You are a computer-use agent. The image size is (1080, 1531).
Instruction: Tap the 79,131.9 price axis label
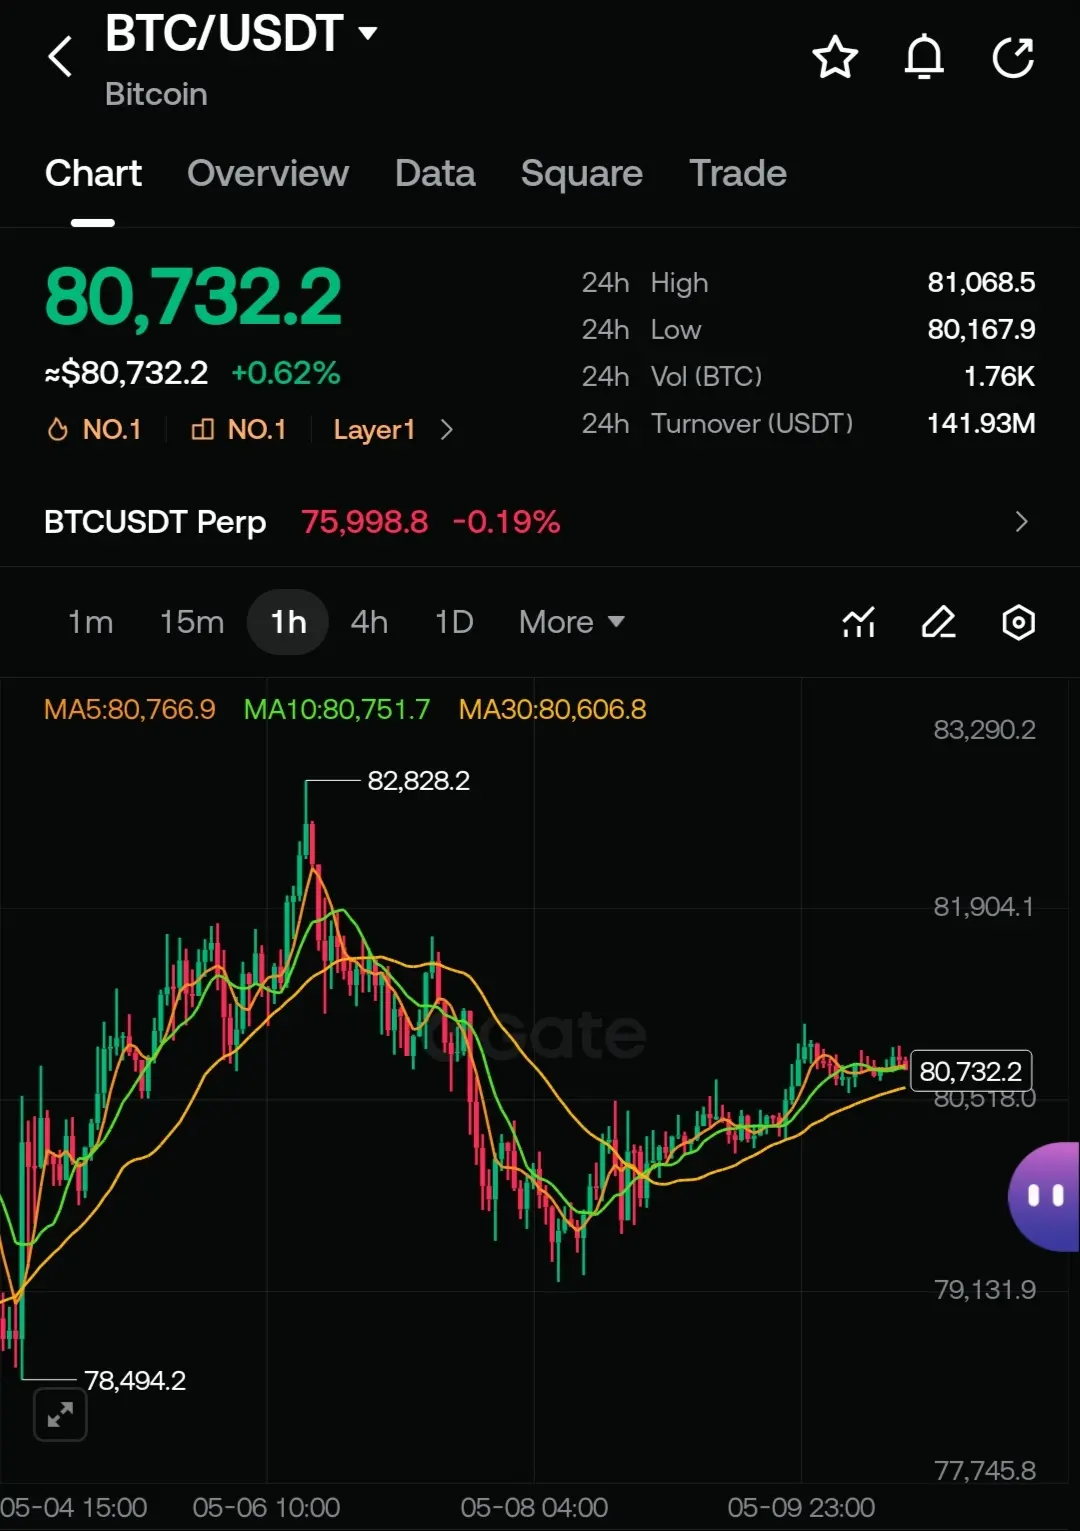pyautogui.click(x=984, y=1290)
